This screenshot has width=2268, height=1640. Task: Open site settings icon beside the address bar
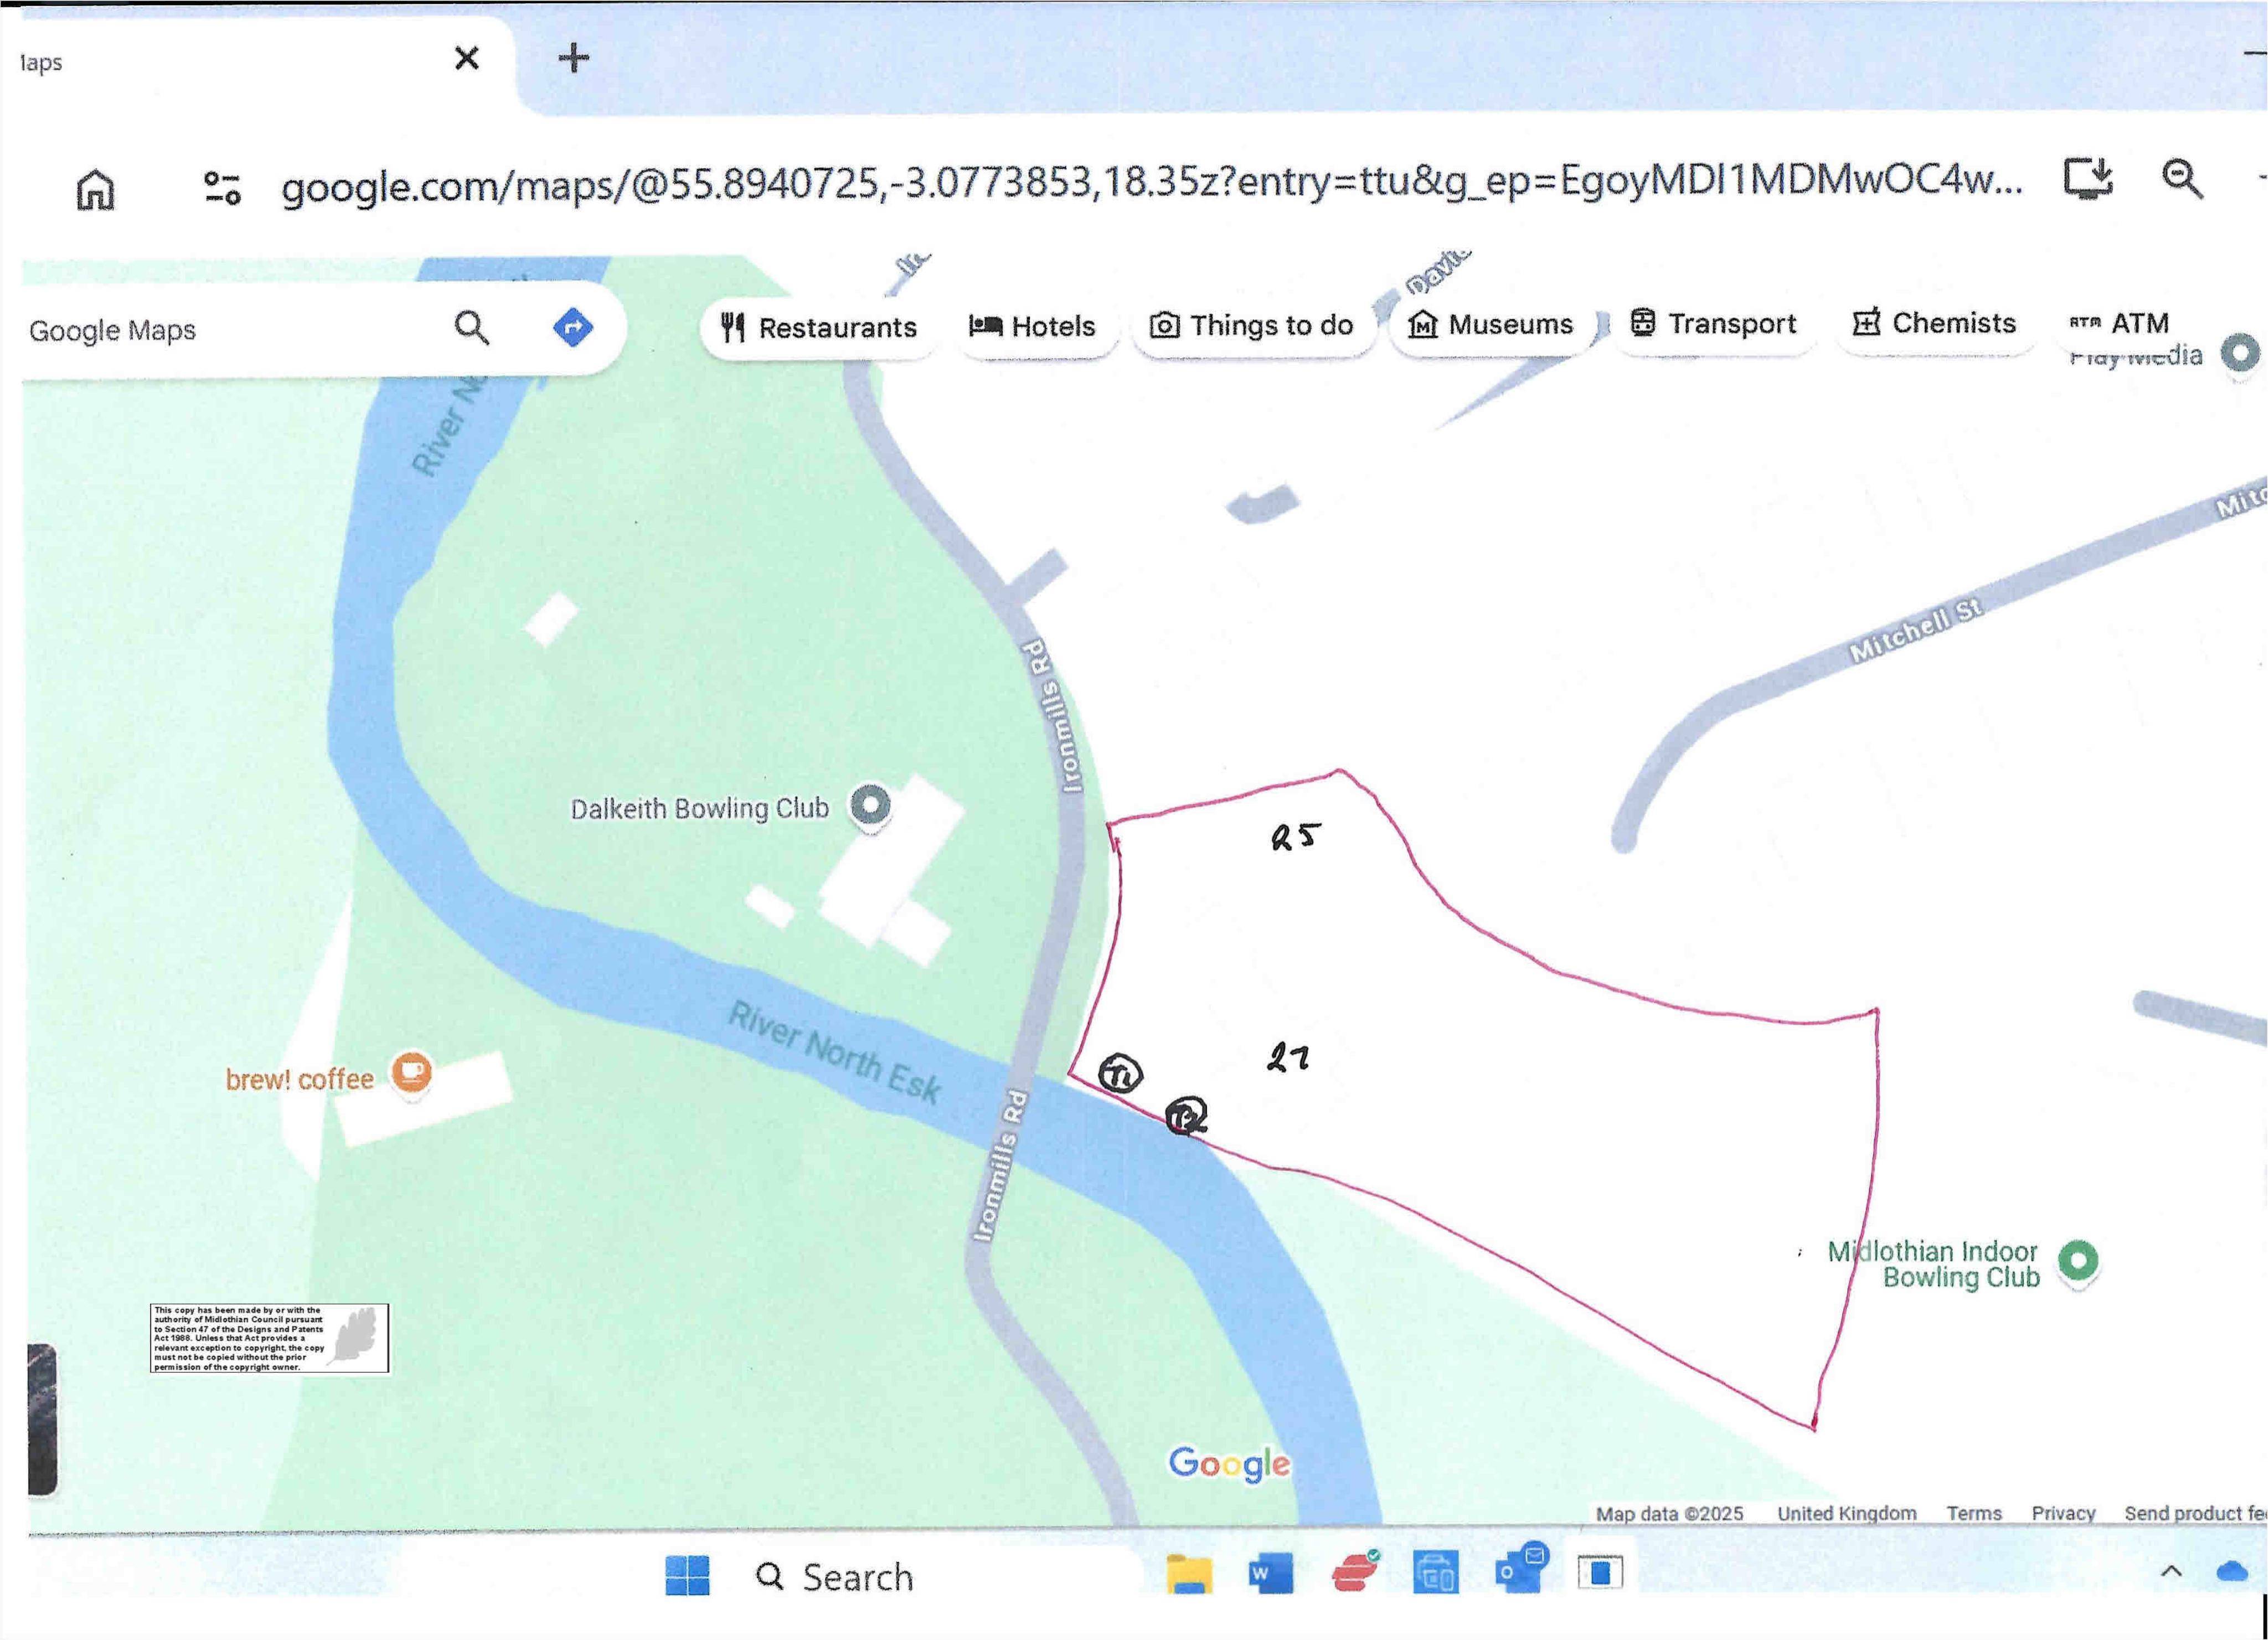pos(222,187)
